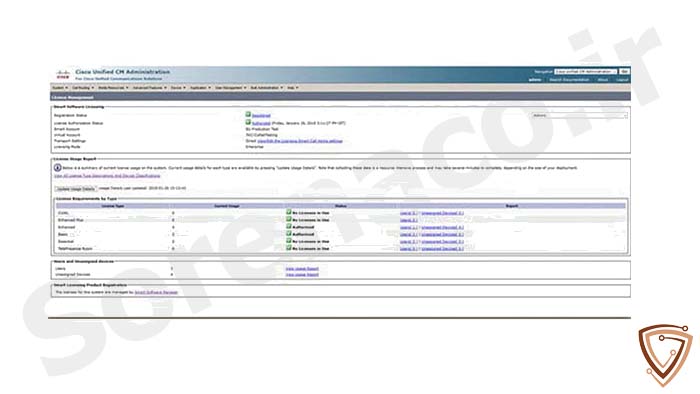Image resolution: width=700 pixels, height=394 pixels.
Task: Click the green status icon in Enhanced row
Action: point(289,226)
